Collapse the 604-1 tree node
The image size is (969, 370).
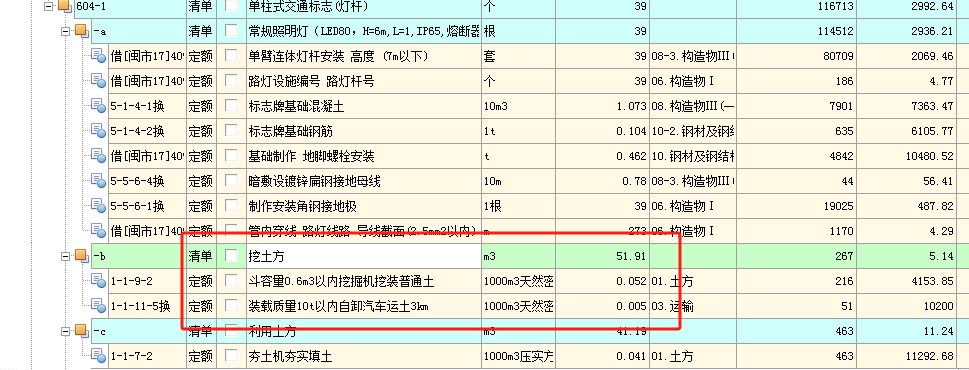pyautogui.click(x=48, y=6)
